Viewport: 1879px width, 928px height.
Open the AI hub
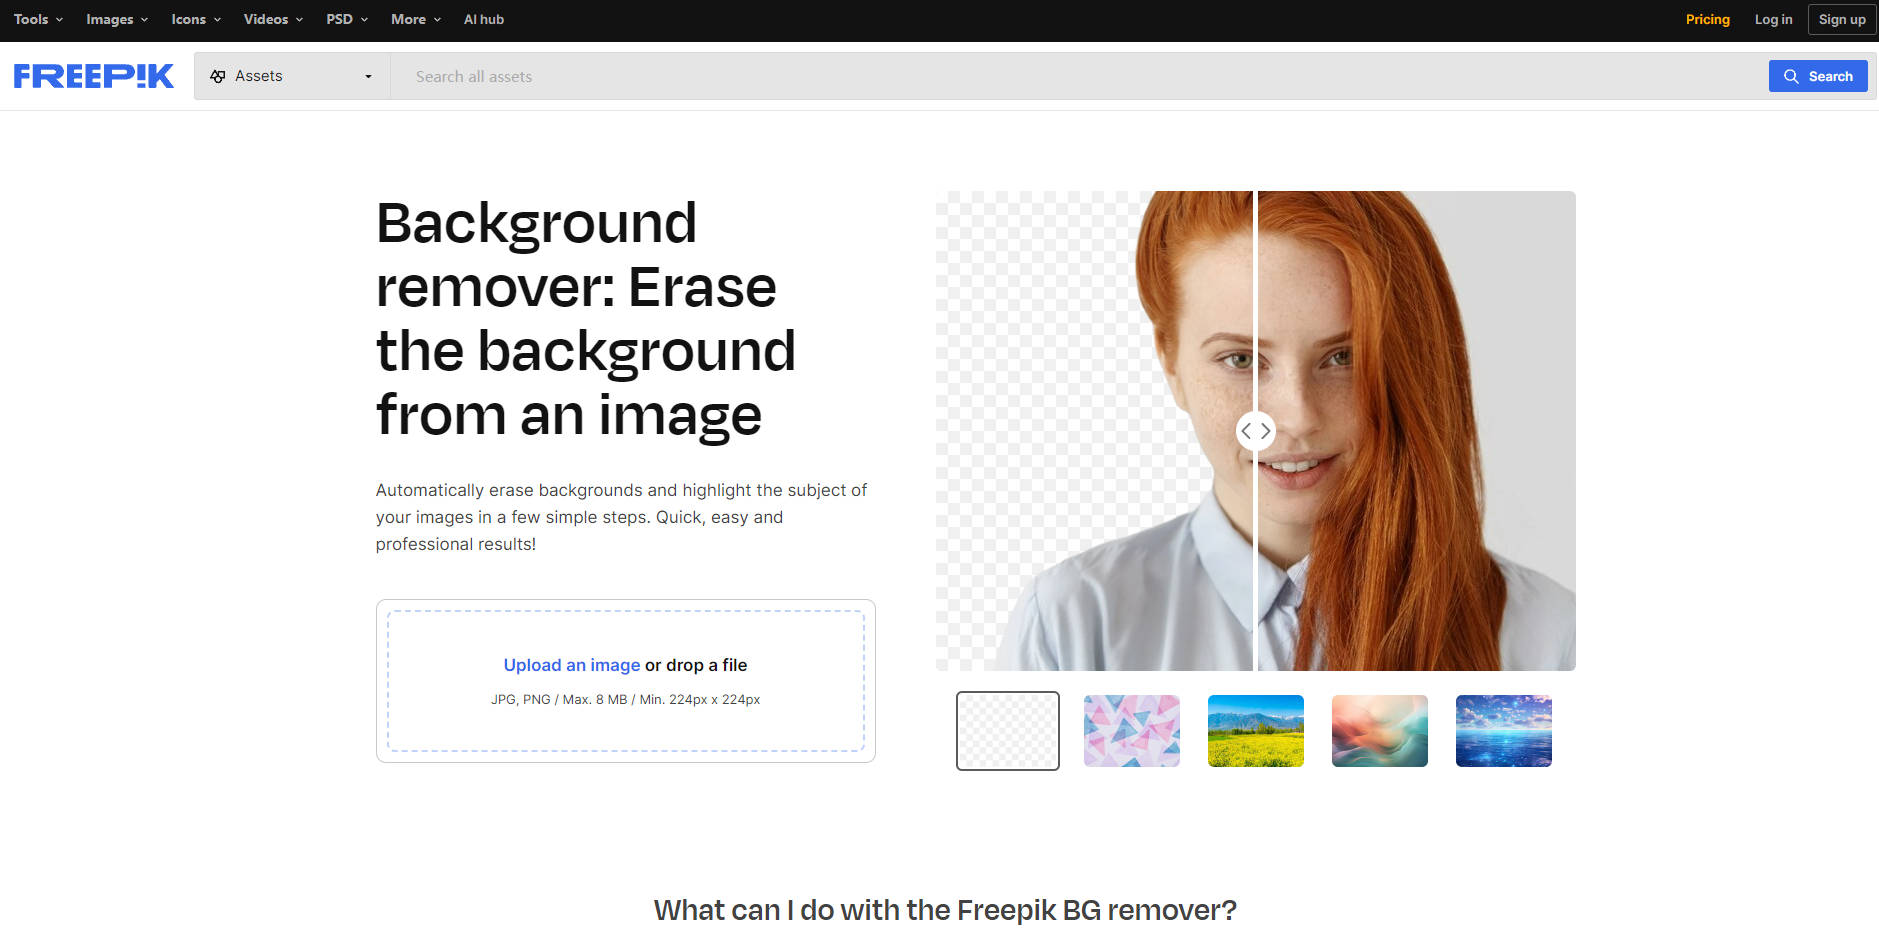[x=483, y=19]
